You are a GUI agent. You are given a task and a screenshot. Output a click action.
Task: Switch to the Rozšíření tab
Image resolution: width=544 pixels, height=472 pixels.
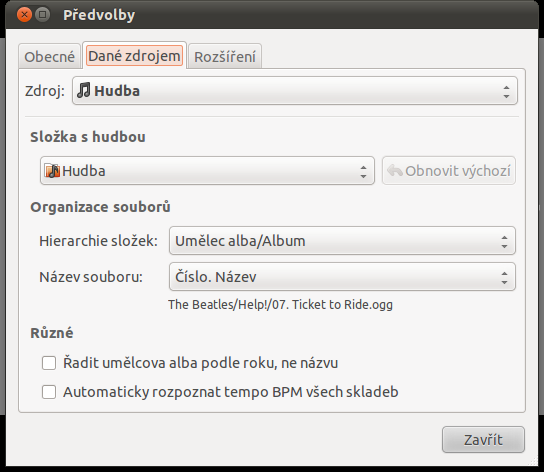point(225,56)
